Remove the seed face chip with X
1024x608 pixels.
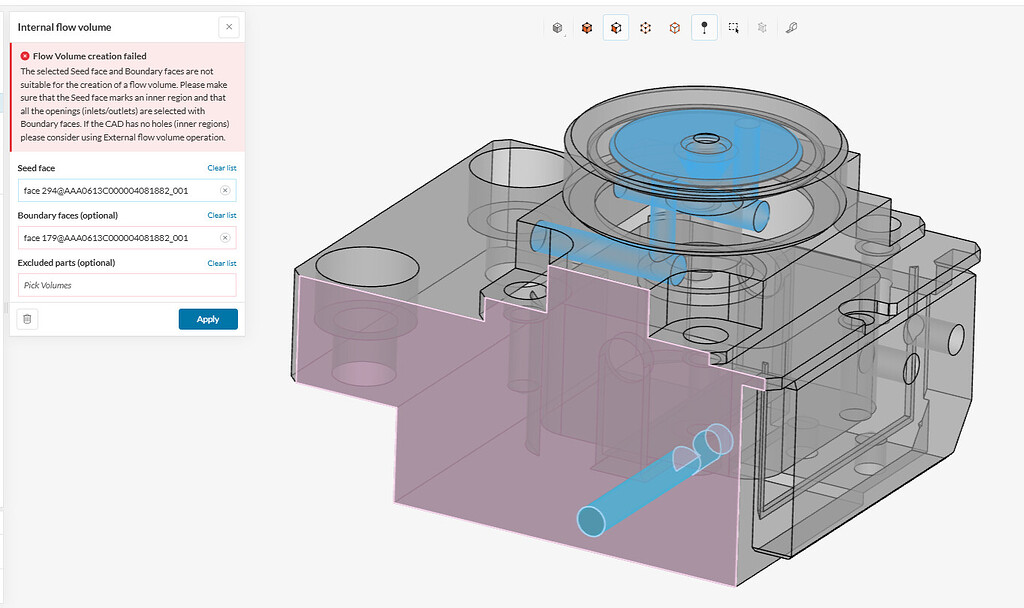coord(226,190)
